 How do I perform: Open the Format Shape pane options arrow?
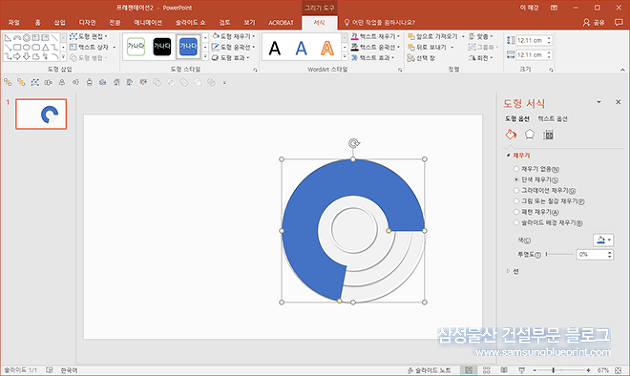point(599,102)
